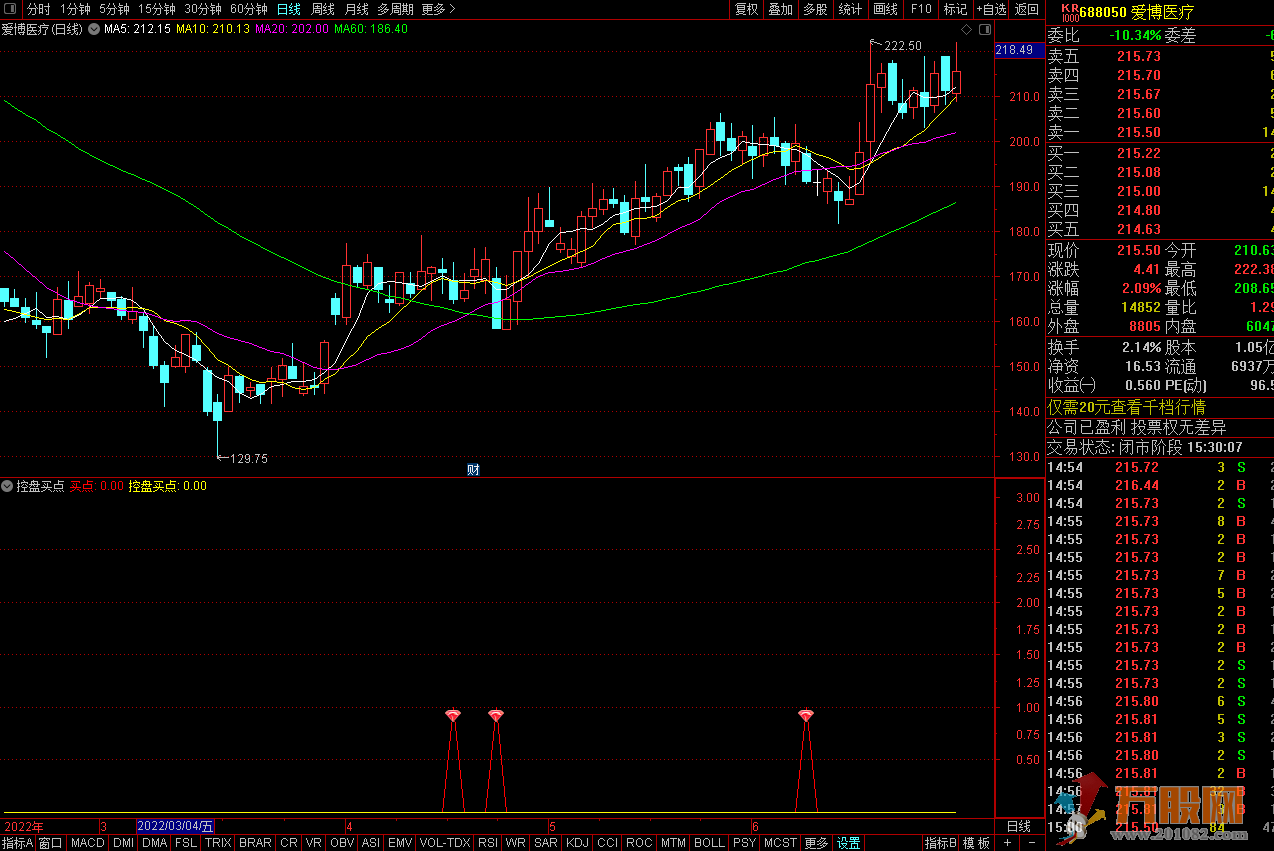1274x851 pixels.
Task: Click the first red buy signal marker
Action: coord(453,715)
